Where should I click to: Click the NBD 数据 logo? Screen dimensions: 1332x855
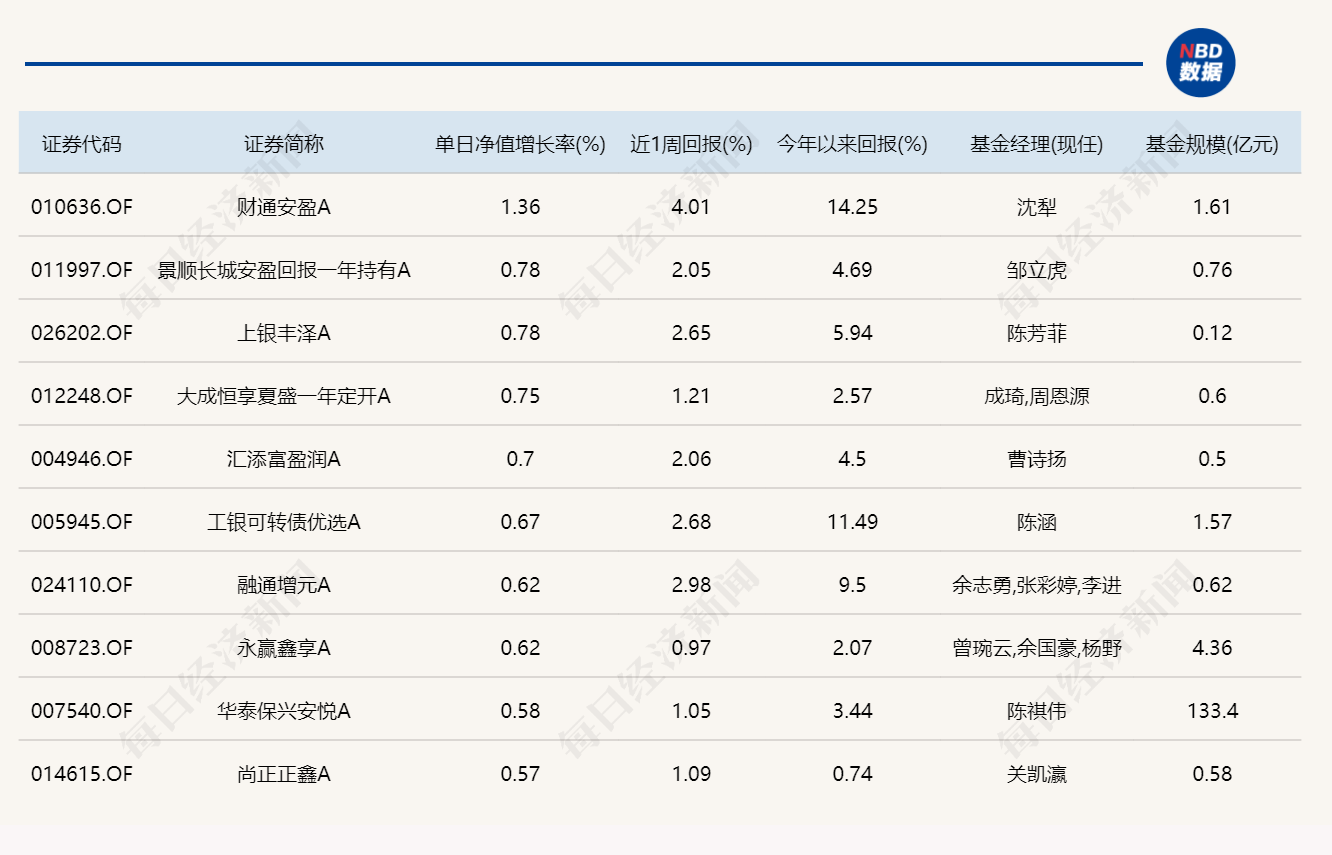1202,63
